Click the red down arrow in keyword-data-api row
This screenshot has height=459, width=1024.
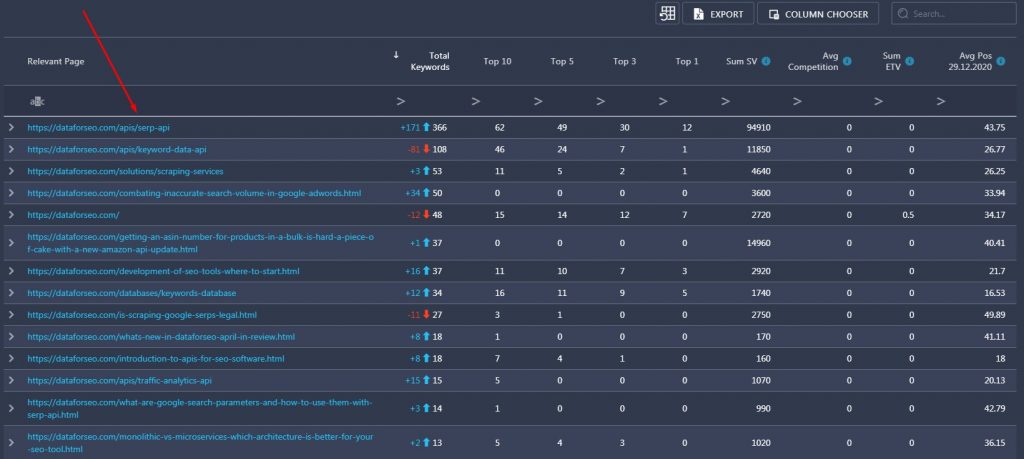[426, 150]
